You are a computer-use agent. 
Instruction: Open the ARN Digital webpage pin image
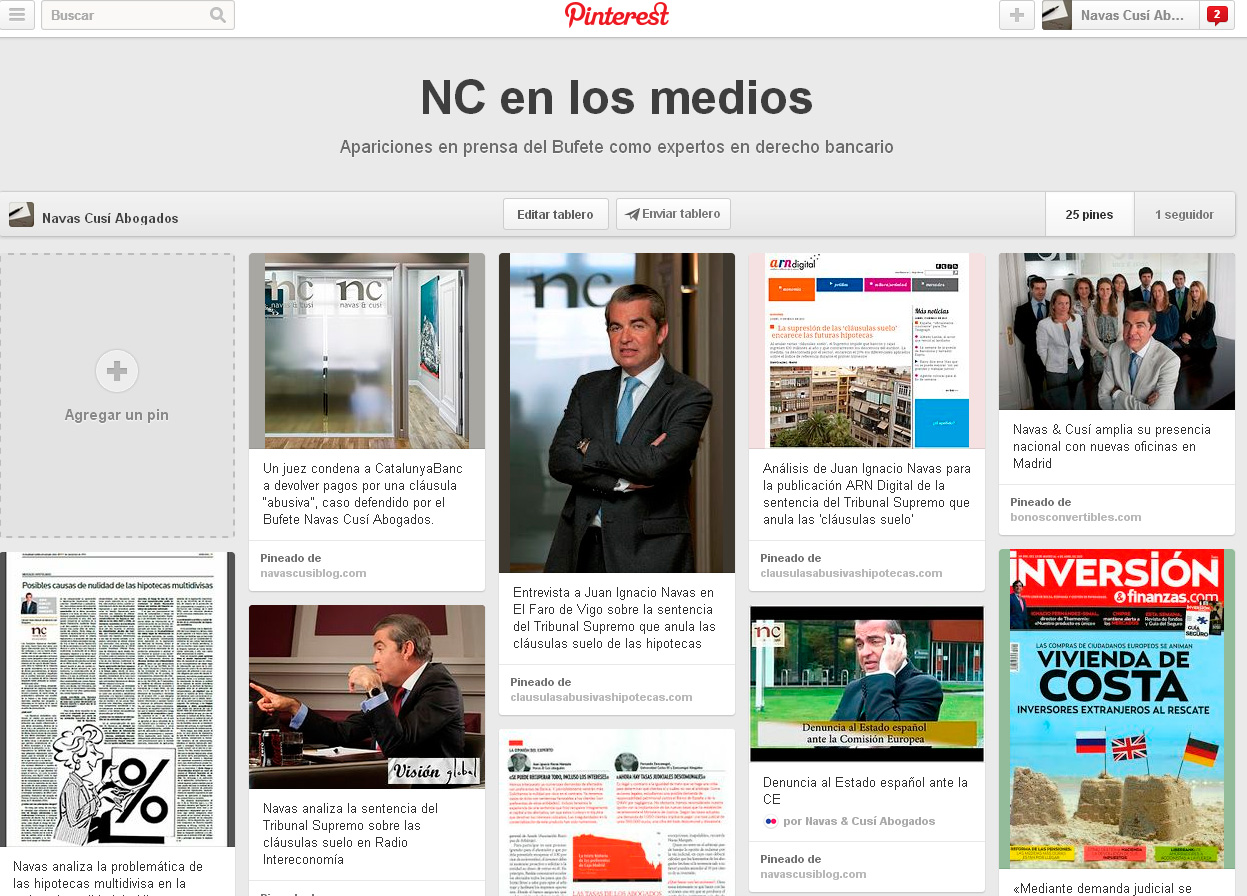point(867,350)
